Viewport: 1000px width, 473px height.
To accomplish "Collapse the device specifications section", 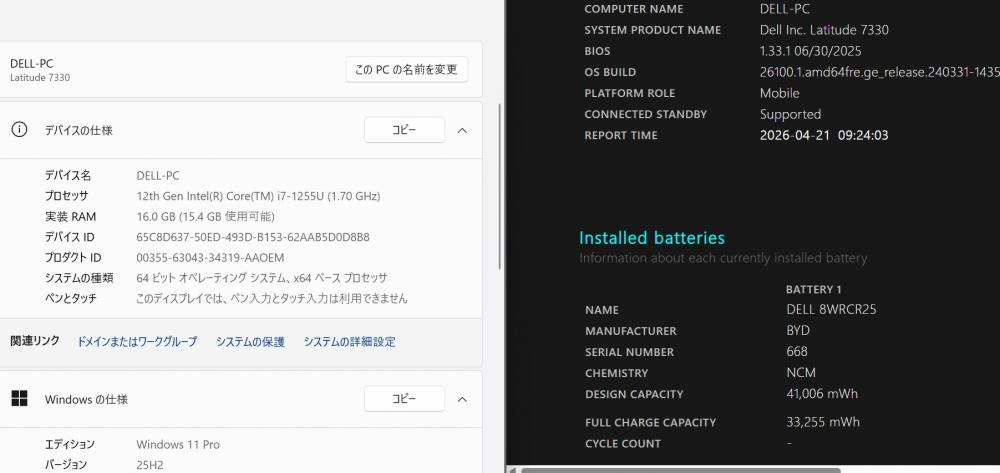I will tap(462, 130).
